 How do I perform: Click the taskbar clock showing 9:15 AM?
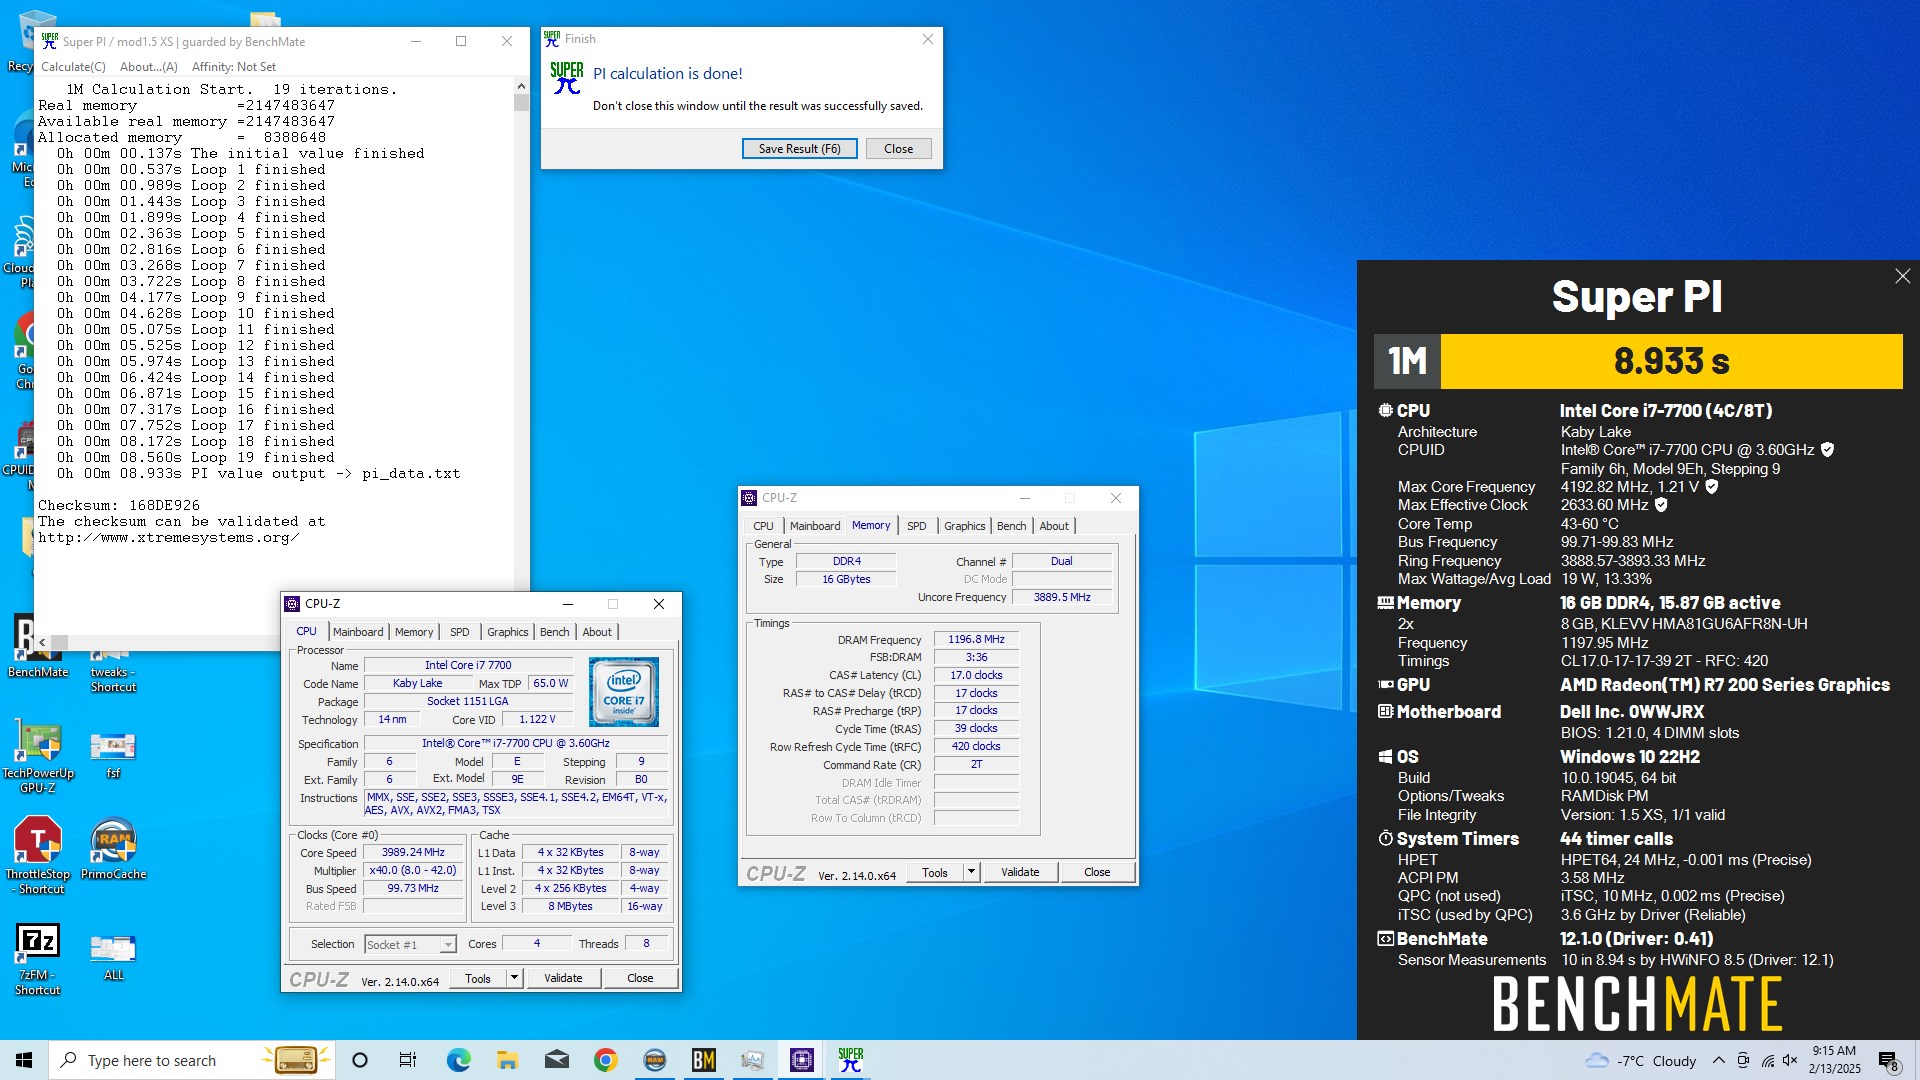[x=1834, y=1060]
